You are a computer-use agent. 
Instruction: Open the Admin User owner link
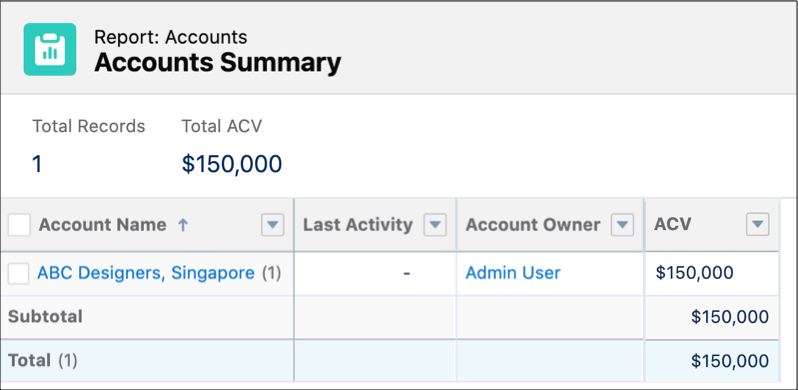point(512,273)
